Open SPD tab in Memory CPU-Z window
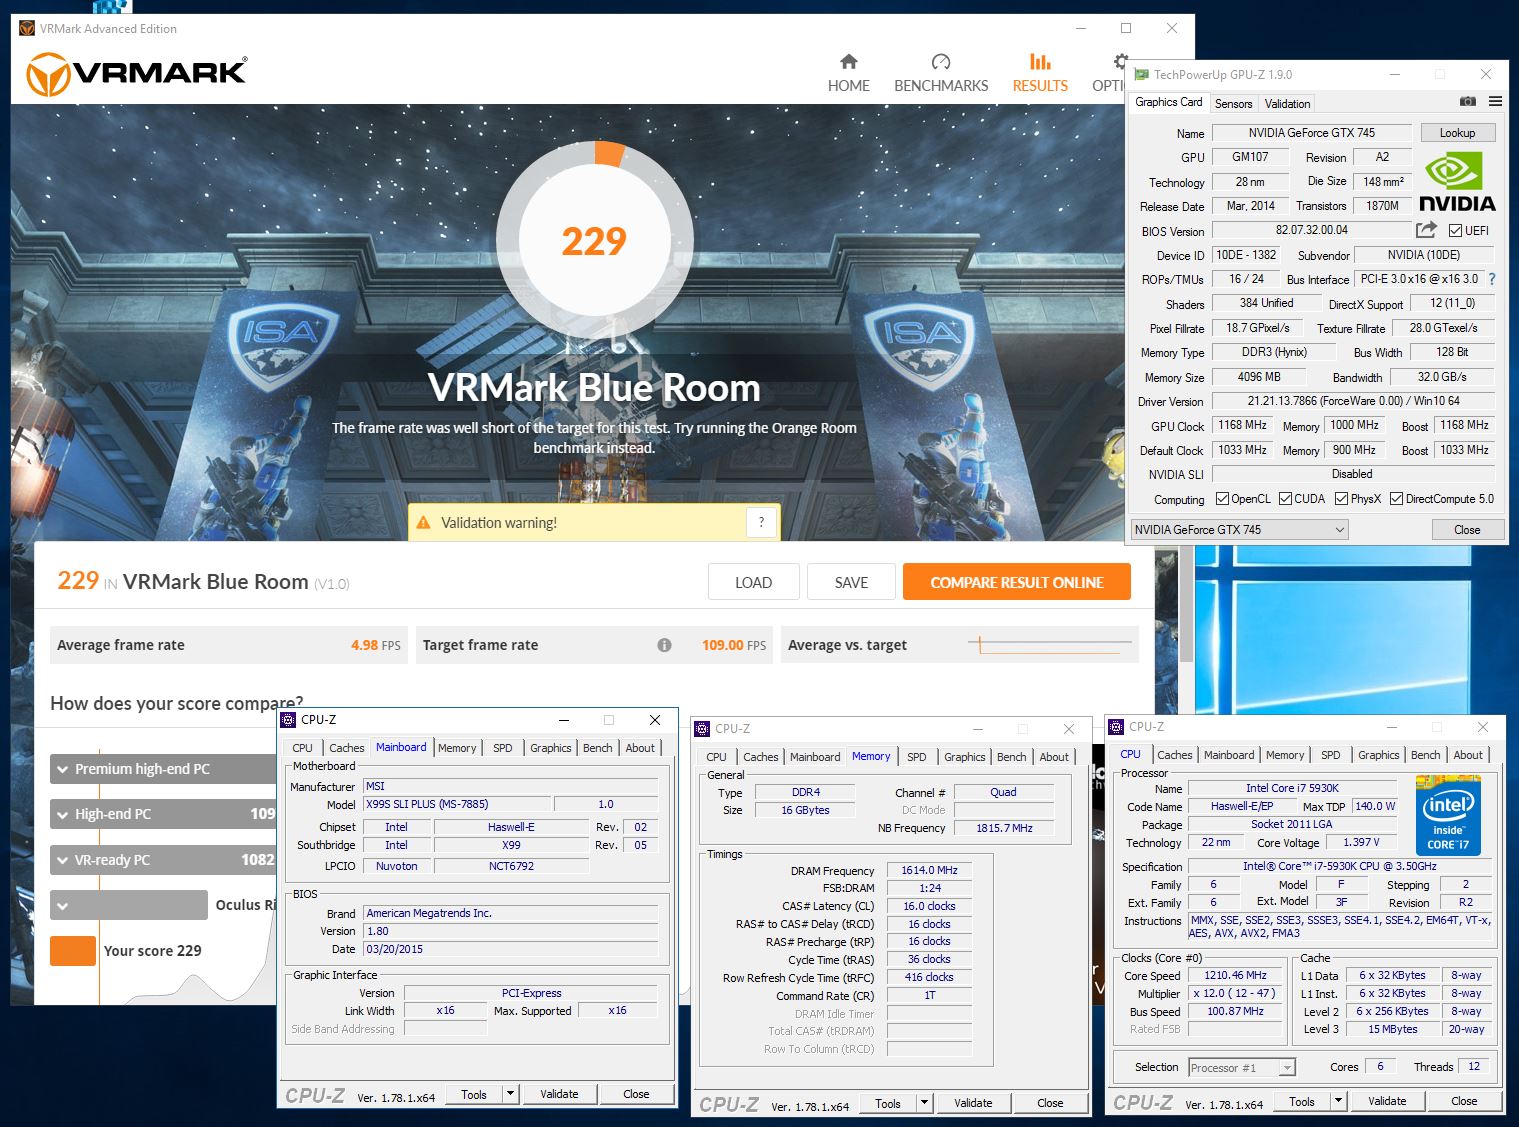Image resolution: width=1519 pixels, height=1127 pixels. (x=917, y=757)
